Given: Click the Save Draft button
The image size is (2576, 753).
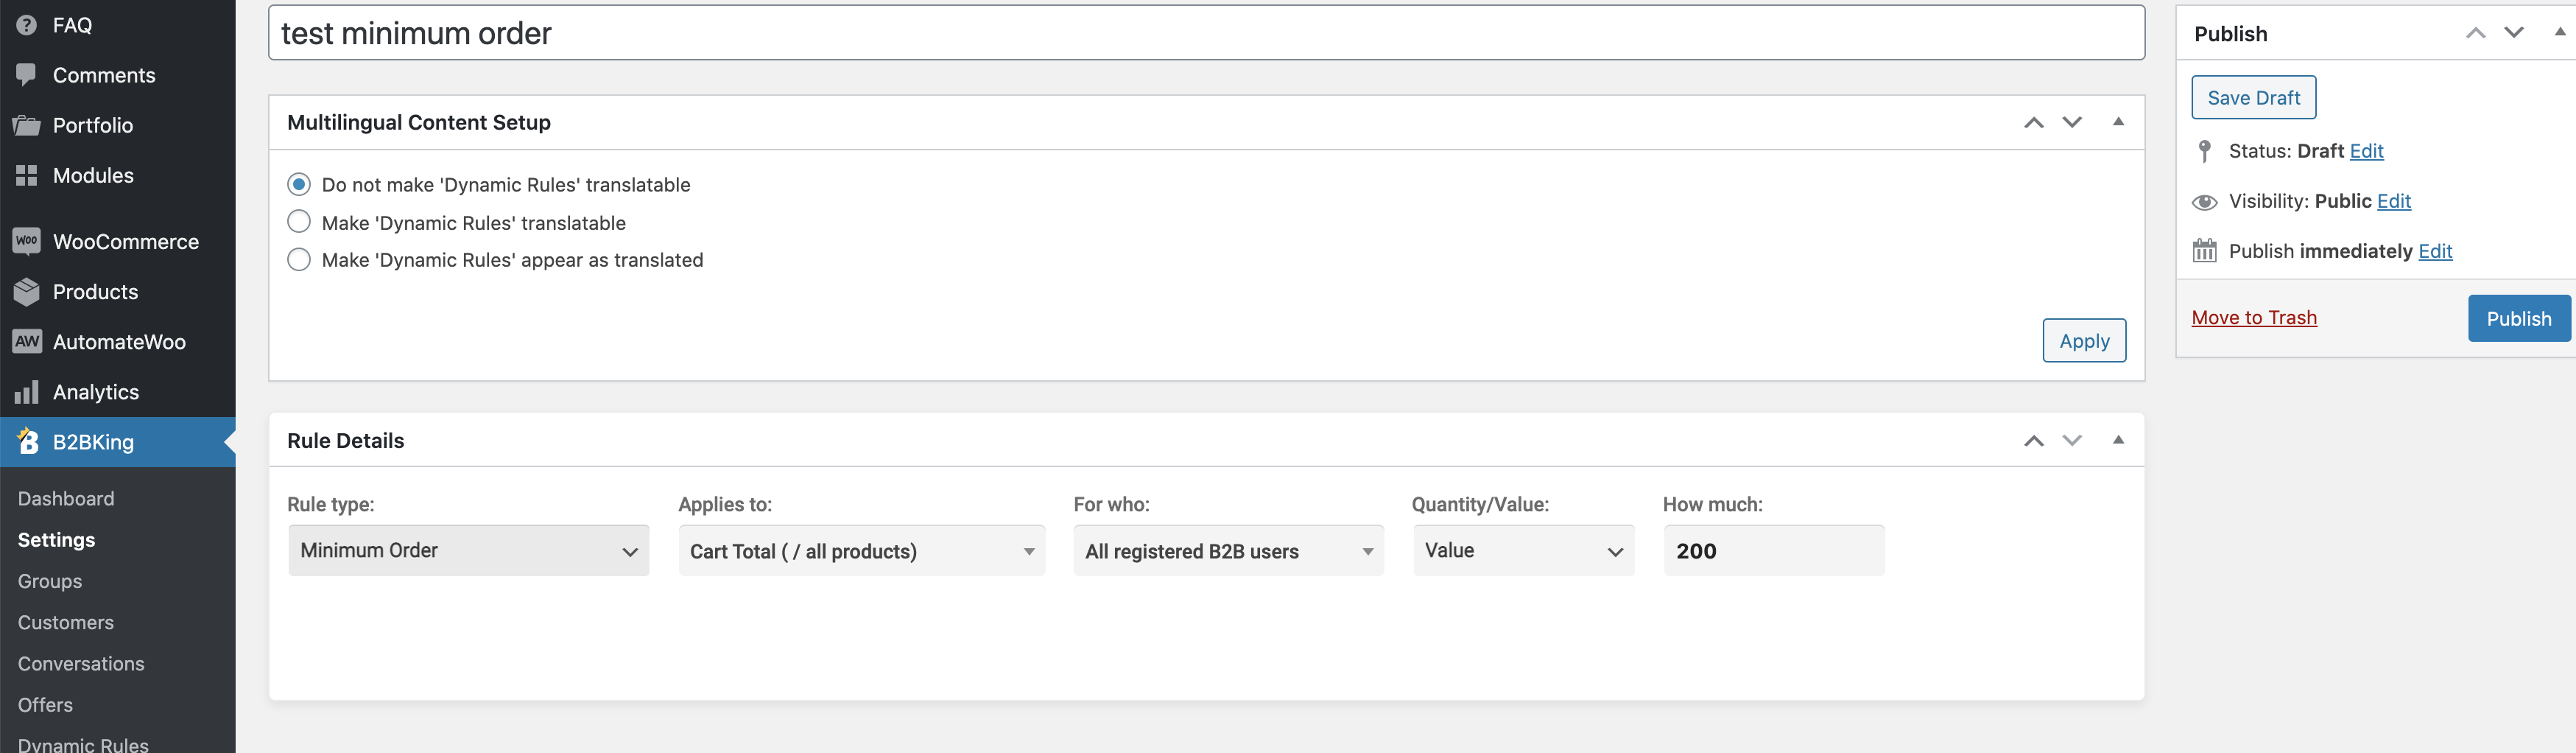Looking at the screenshot, I should [x=2253, y=97].
